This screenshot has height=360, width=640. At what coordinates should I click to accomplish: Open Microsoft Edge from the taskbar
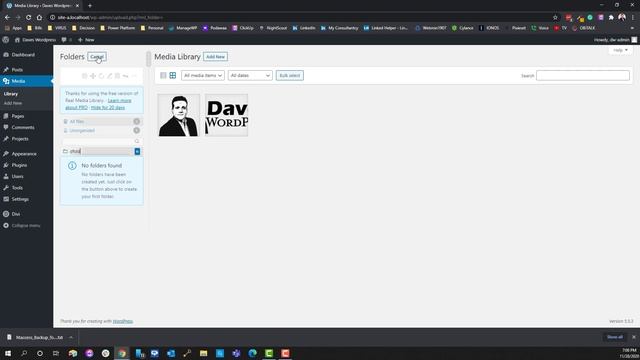252,353
